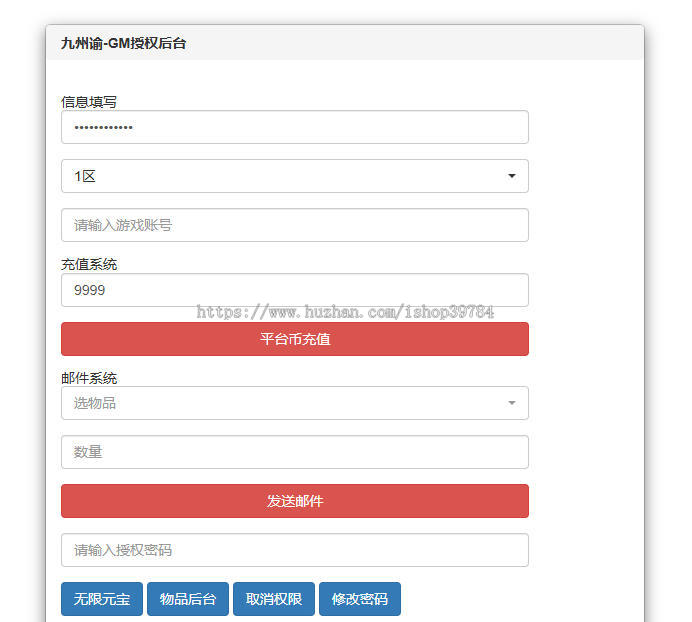Viewport: 692px width, 622px height.
Task: Open the 1区 server dropdown
Action: [x=295, y=176]
